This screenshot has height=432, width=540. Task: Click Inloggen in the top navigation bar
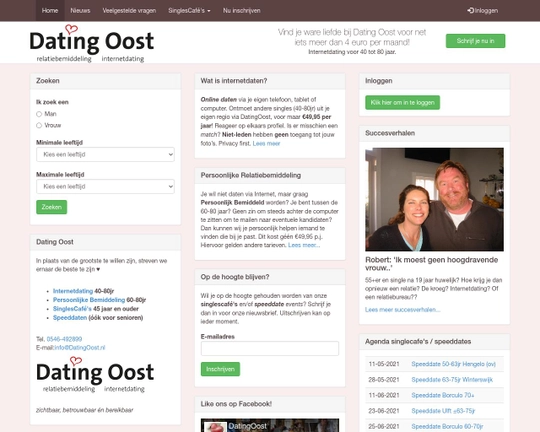click(x=482, y=11)
